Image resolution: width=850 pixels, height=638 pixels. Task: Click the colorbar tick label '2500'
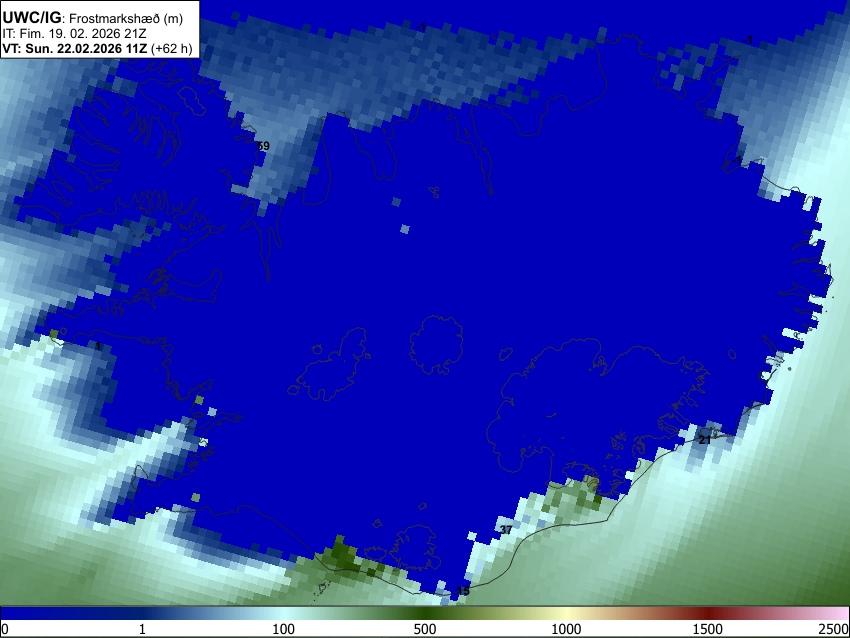pyautogui.click(x=834, y=629)
